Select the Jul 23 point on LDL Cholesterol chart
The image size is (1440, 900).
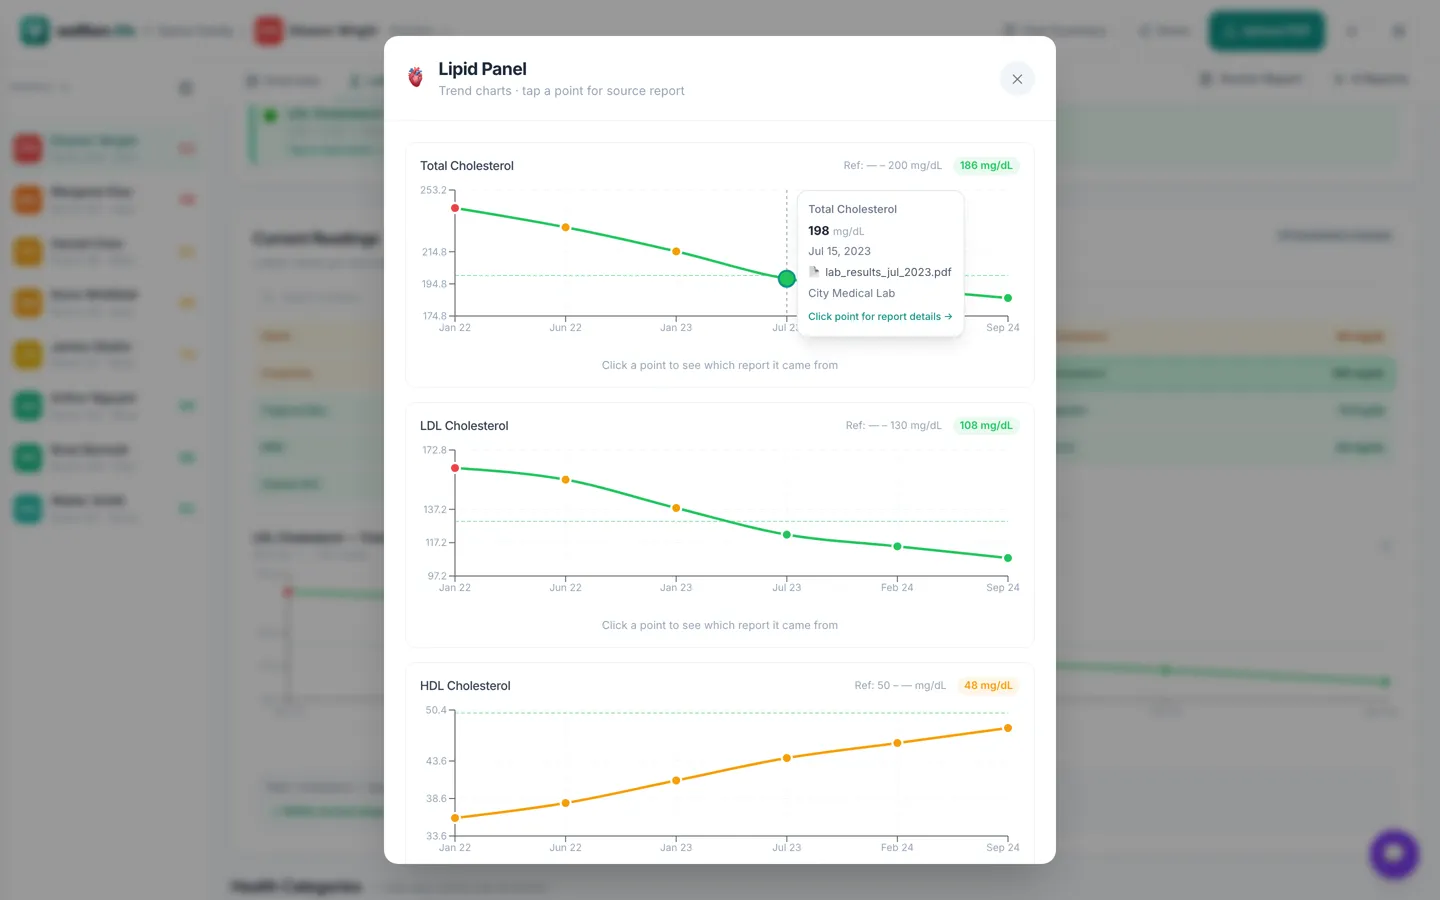coord(787,535)
